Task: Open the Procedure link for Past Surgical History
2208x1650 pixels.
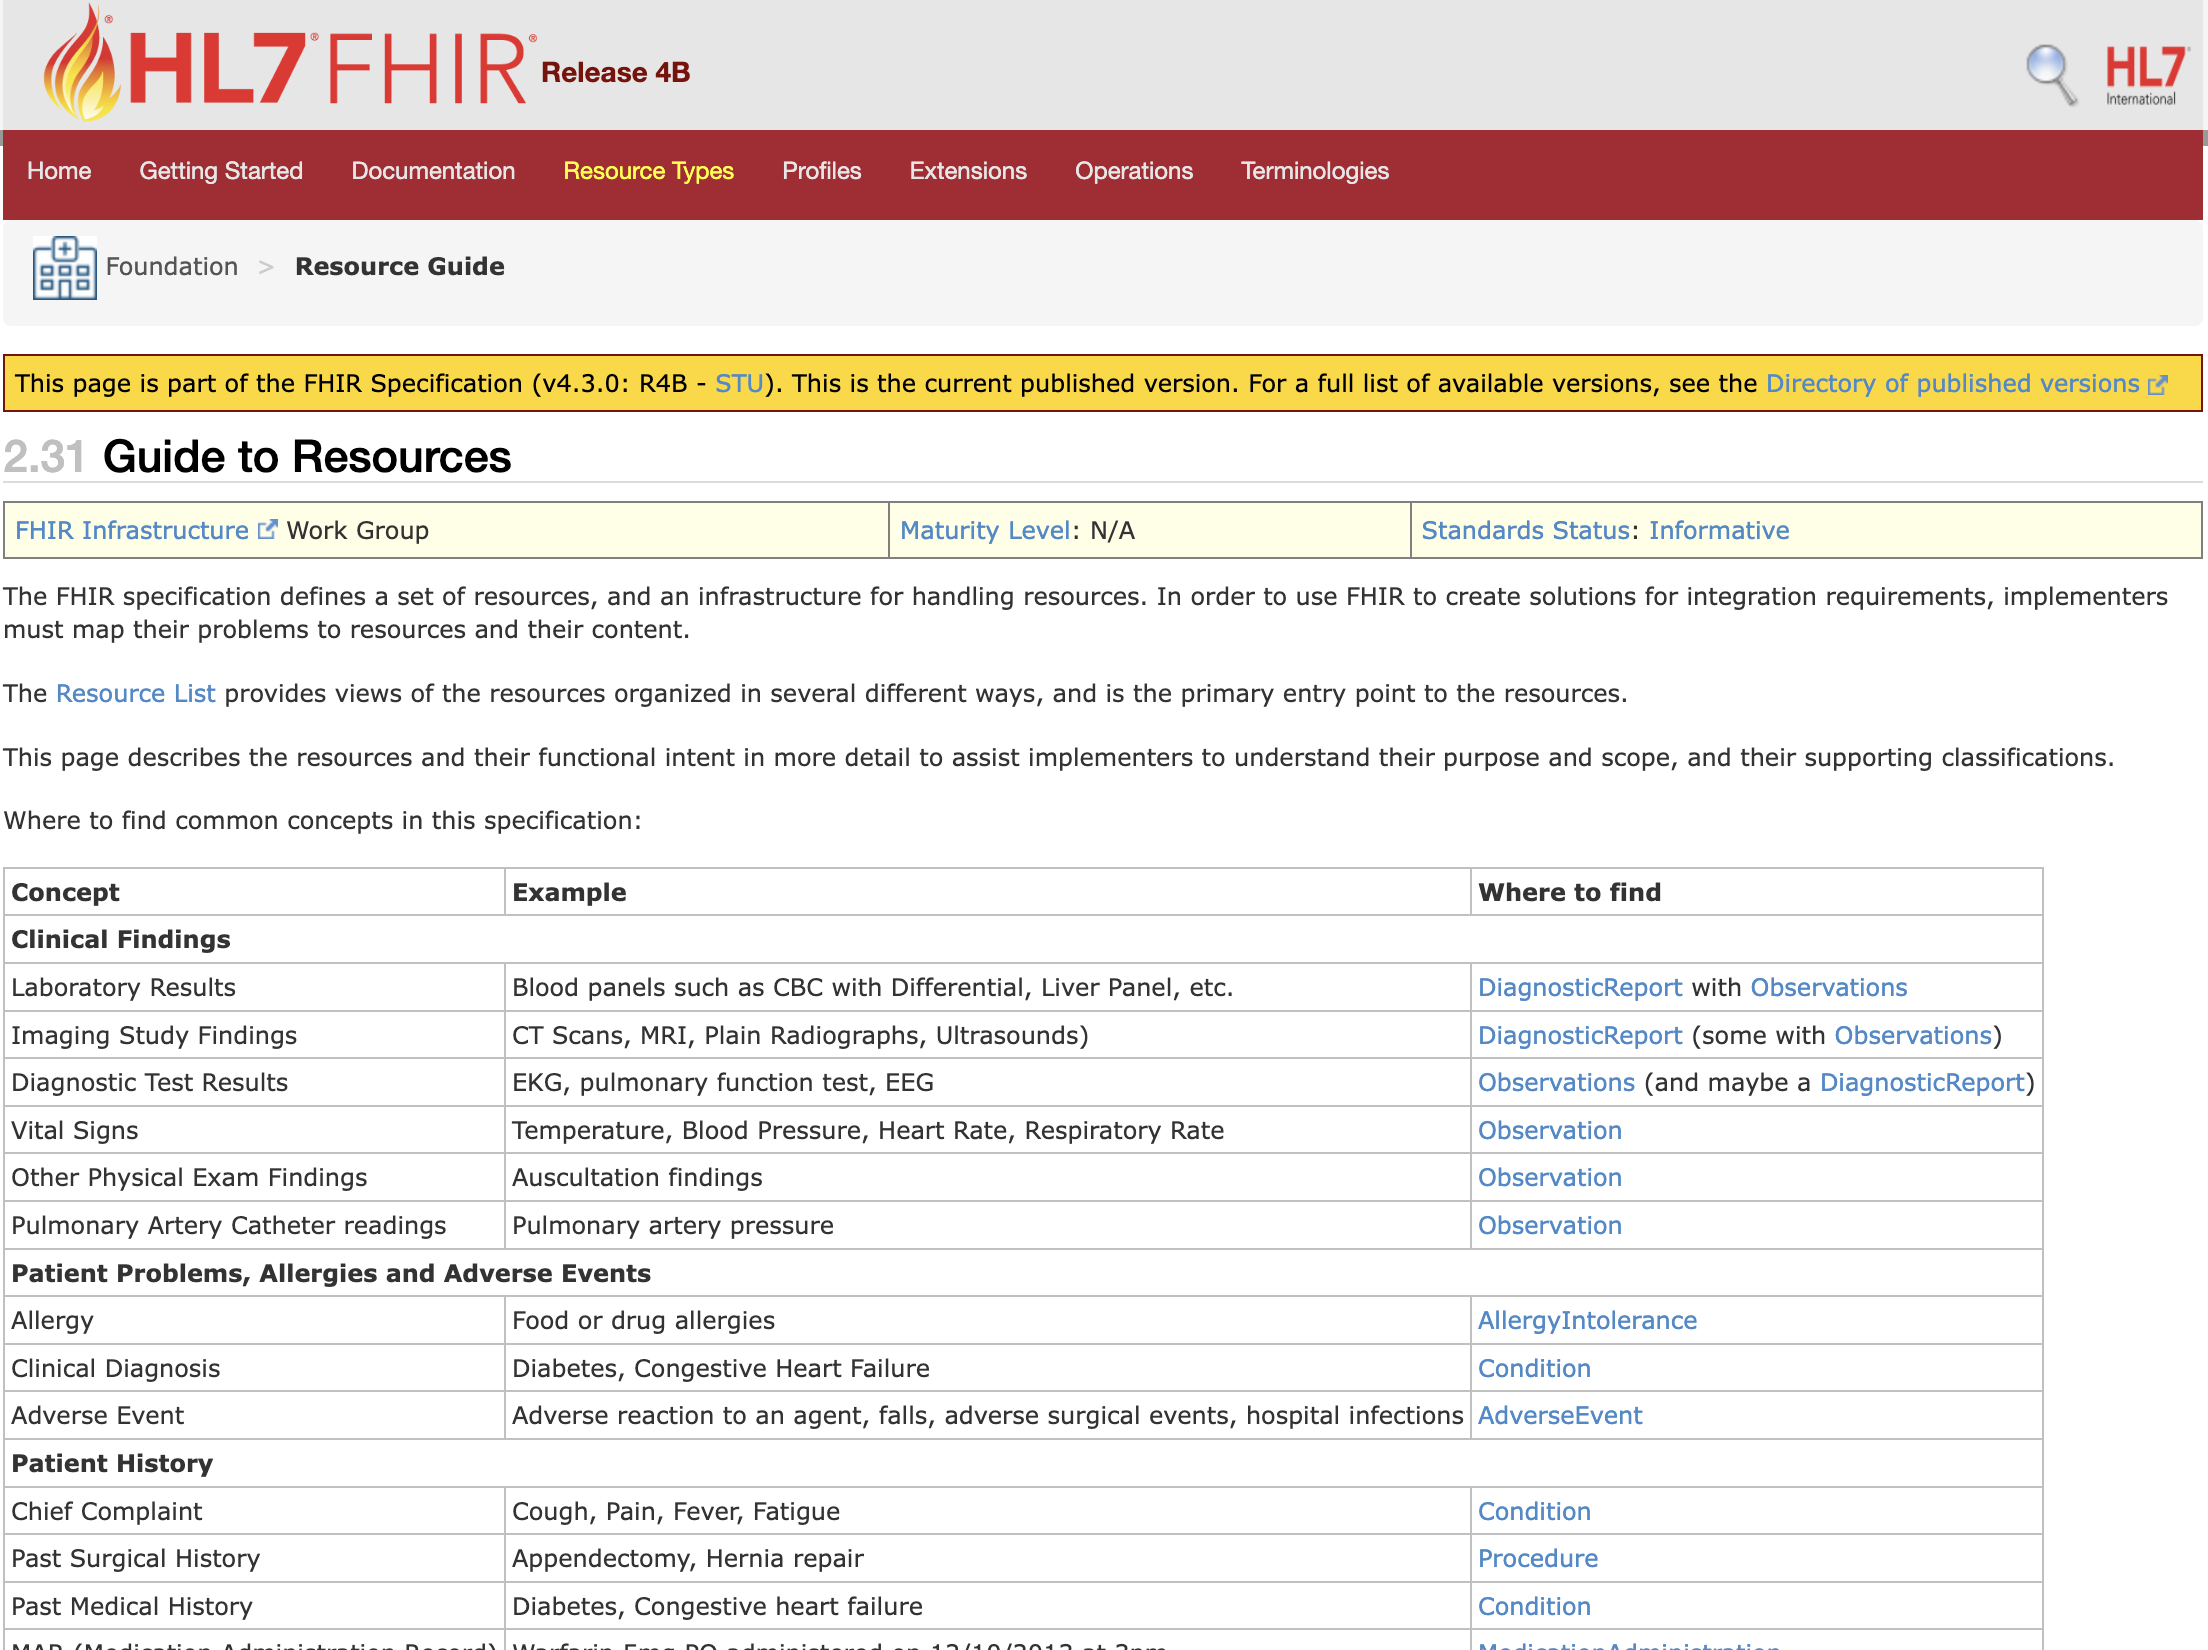Action: [1538, 1558]
